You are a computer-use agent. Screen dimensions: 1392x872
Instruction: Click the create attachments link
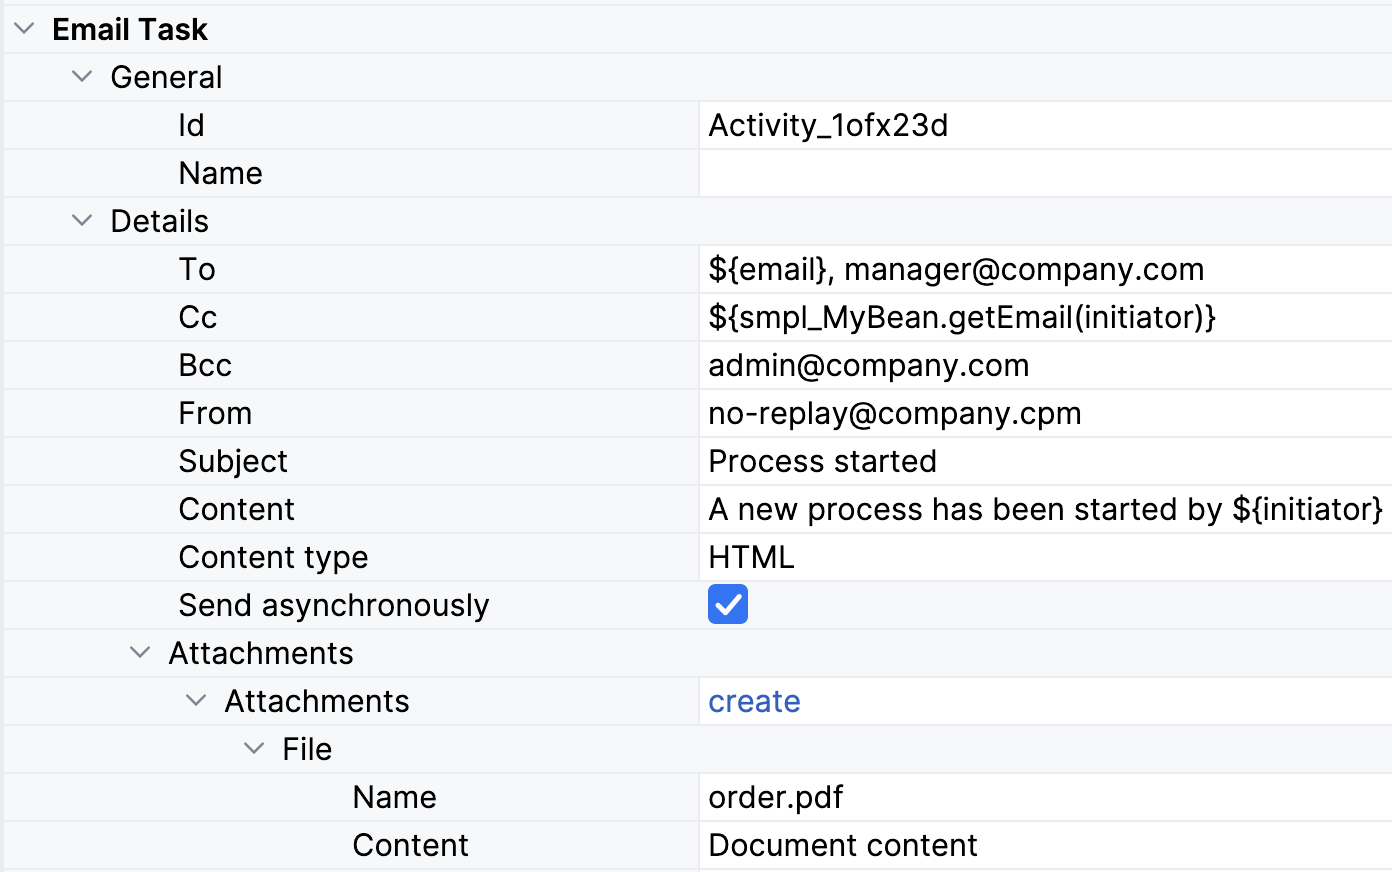[754, 701]
